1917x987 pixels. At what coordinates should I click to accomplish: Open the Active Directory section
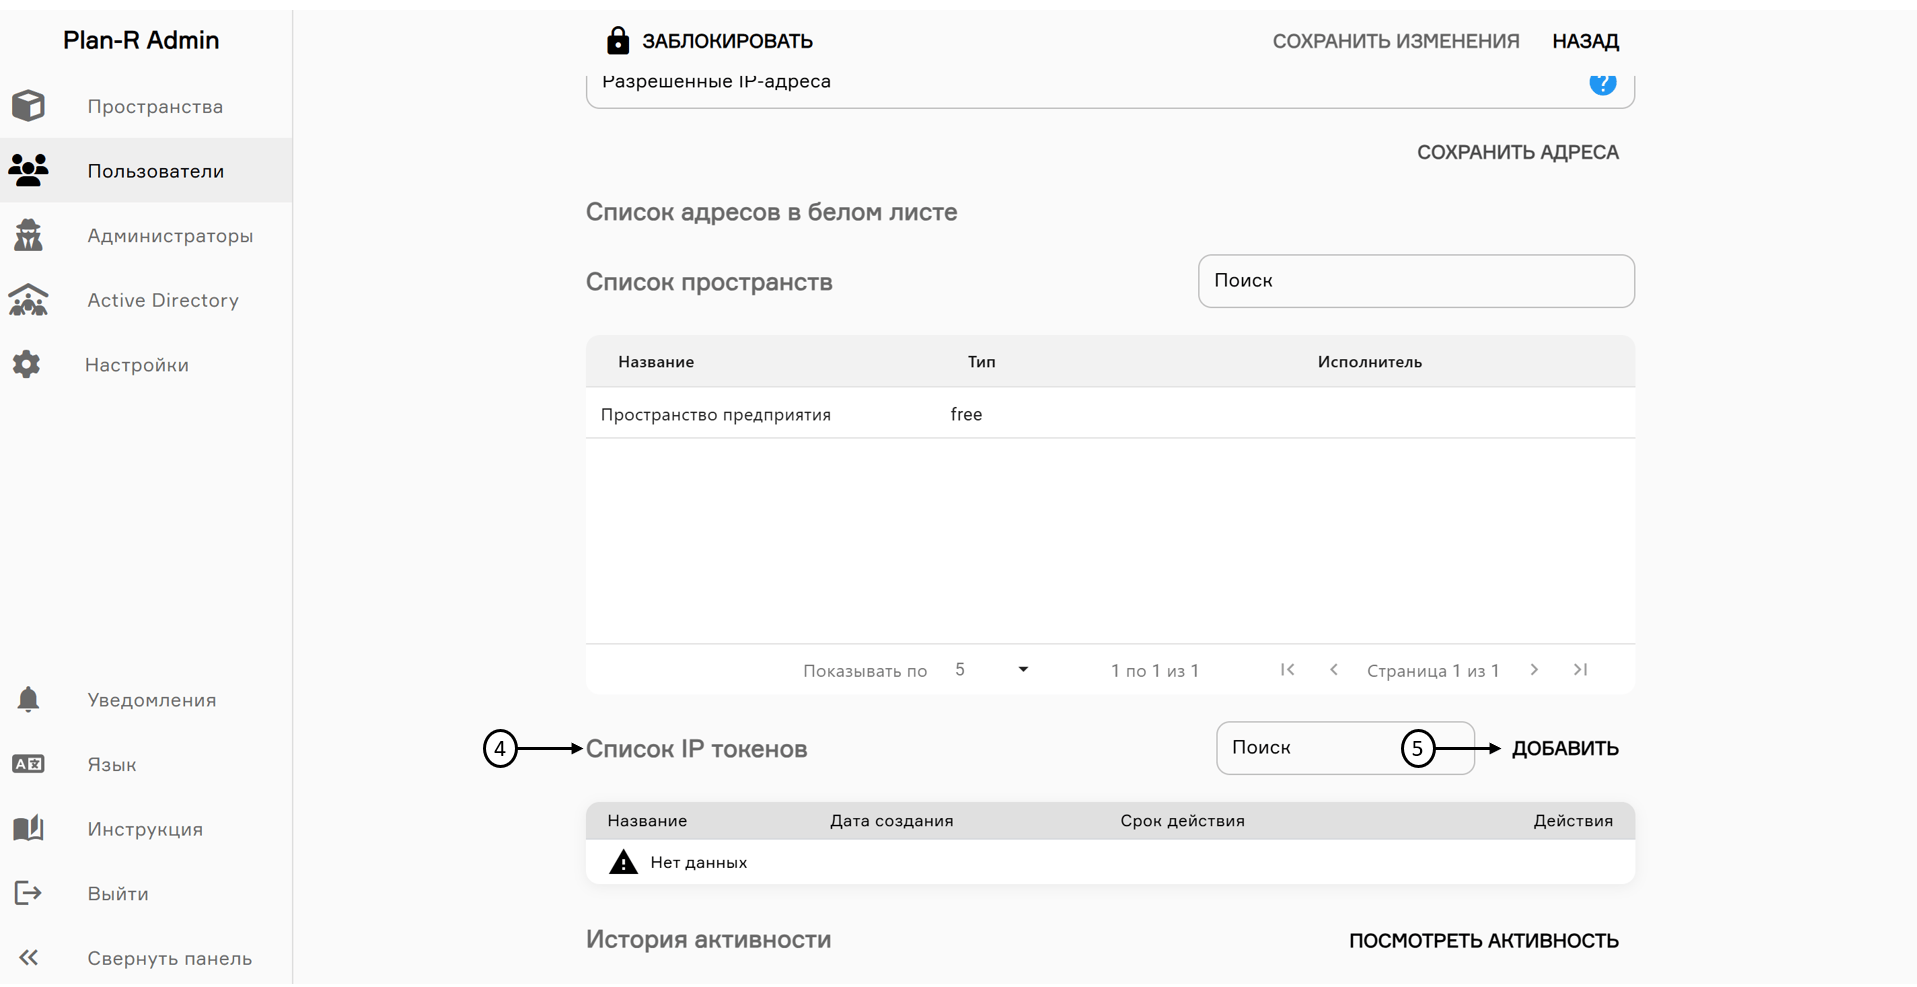162,300
